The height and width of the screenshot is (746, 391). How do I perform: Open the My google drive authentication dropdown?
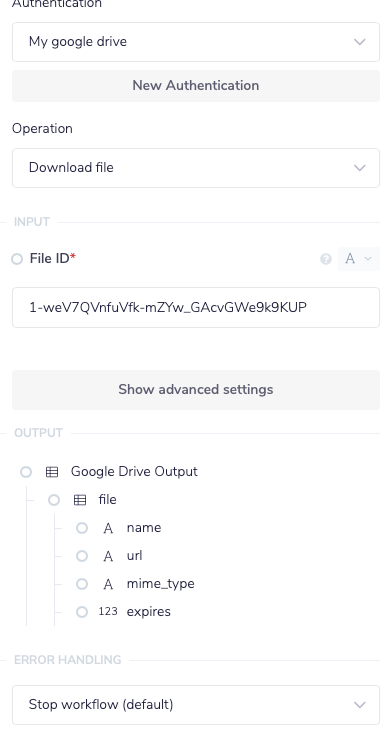pyautogui.click(x=196, y=42)
